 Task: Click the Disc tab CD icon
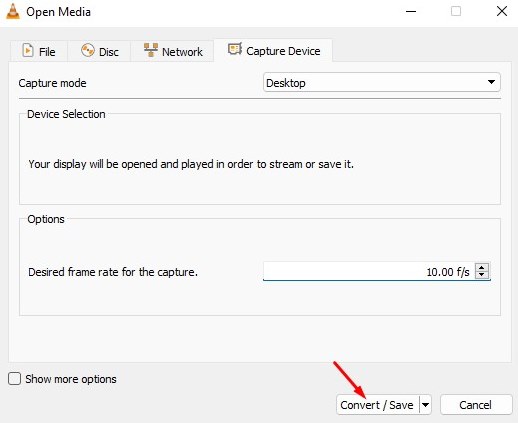click(88, 50)
